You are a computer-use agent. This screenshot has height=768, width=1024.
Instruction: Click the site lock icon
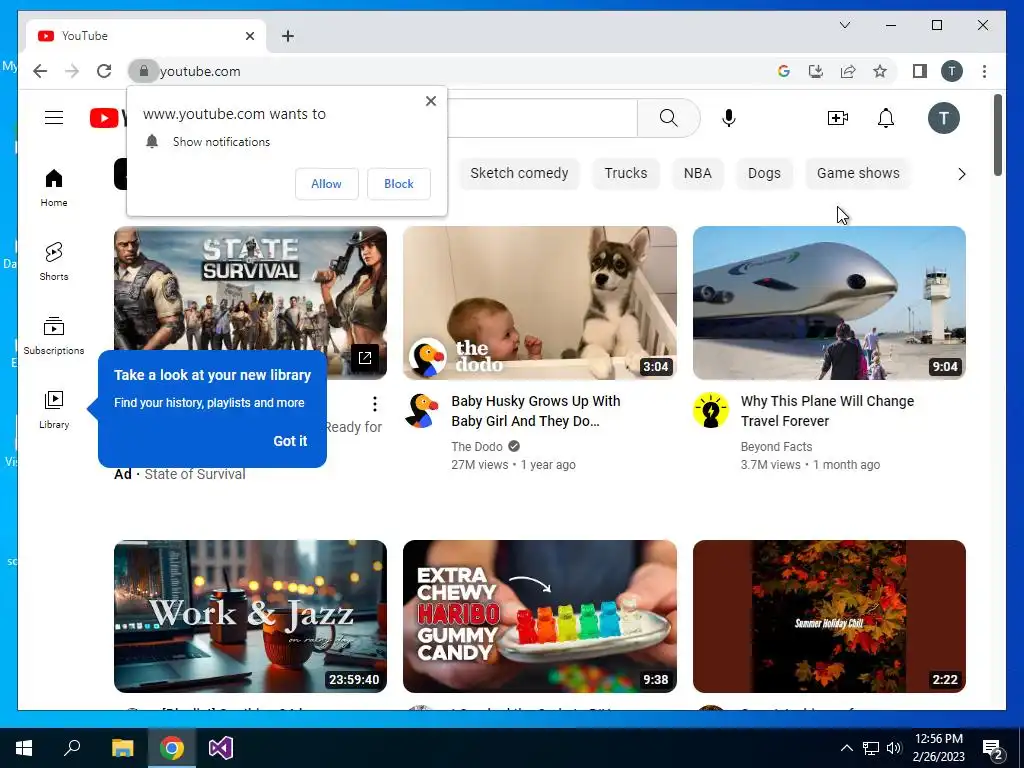[x=144, y=71]
